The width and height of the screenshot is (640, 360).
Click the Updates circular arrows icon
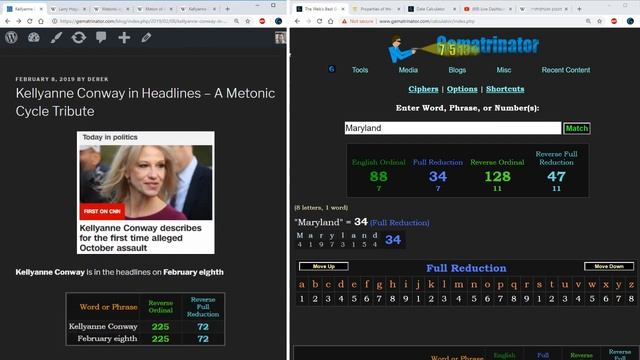pos(78,38)
